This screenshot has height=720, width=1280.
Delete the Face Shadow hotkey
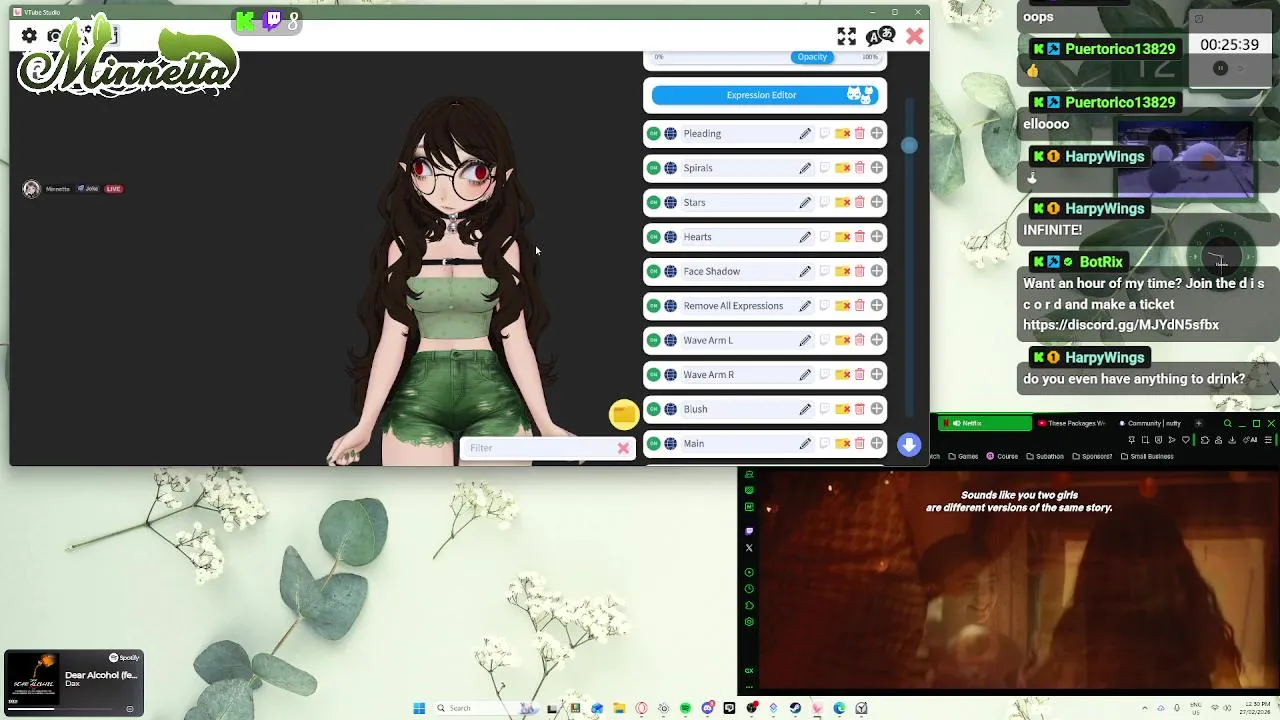click(859, 271)
